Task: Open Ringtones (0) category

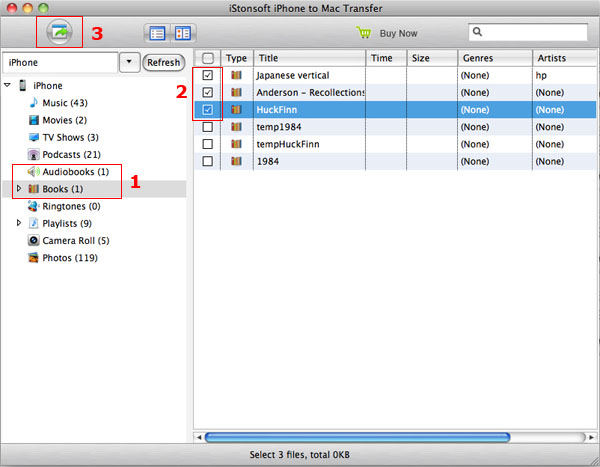Action: tap(64, 206)
